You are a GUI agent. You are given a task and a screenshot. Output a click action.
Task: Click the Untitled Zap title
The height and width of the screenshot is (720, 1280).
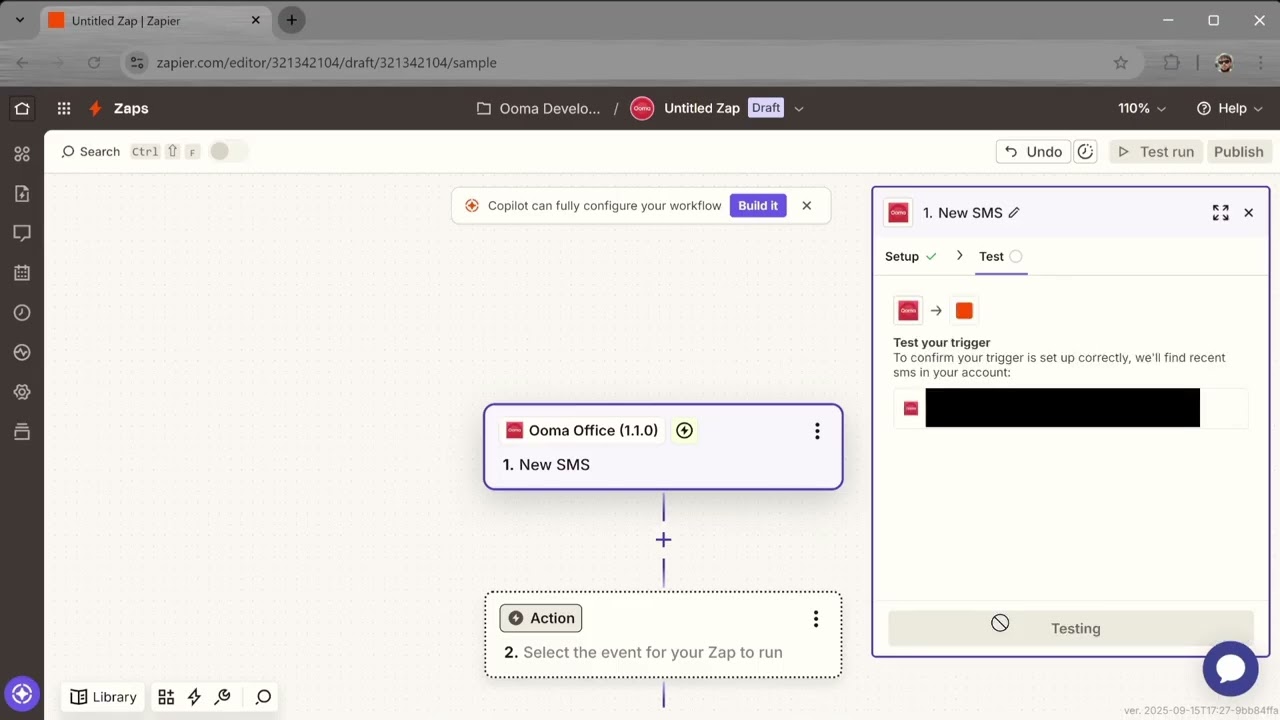[701, 108]
